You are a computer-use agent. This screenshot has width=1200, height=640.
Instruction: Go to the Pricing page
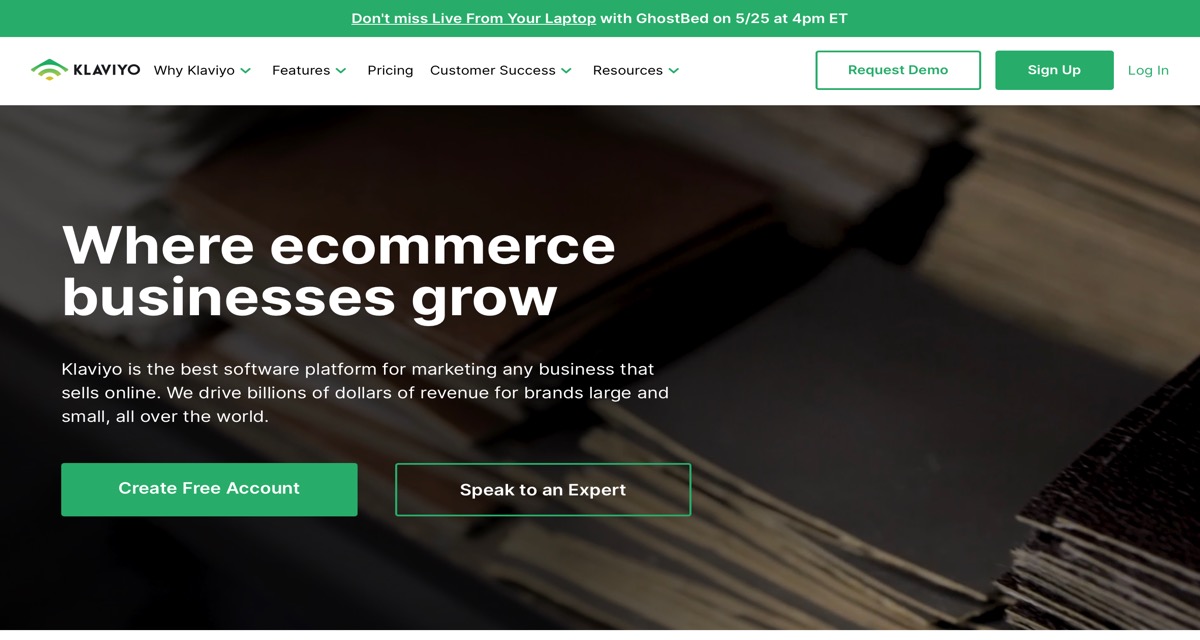click(x=390, y=70)
